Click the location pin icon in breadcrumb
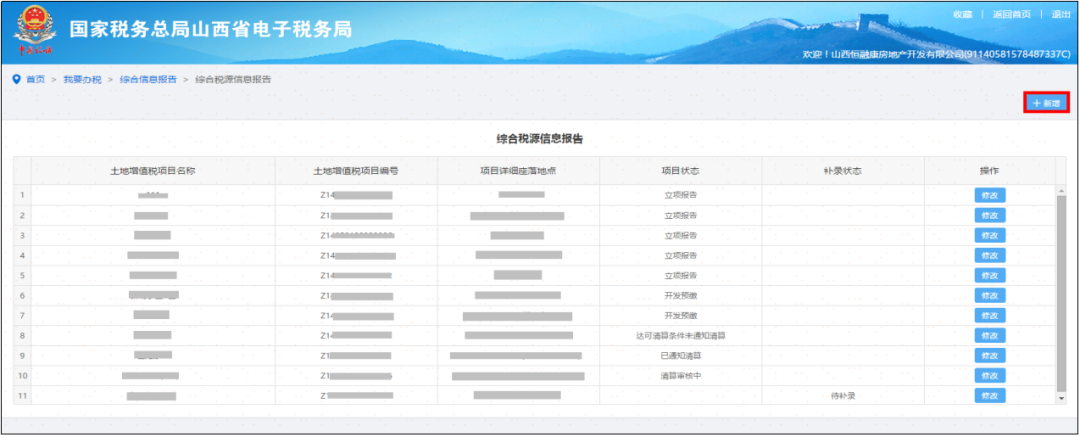Screen dimensions: 1080x437 (17, 79)
